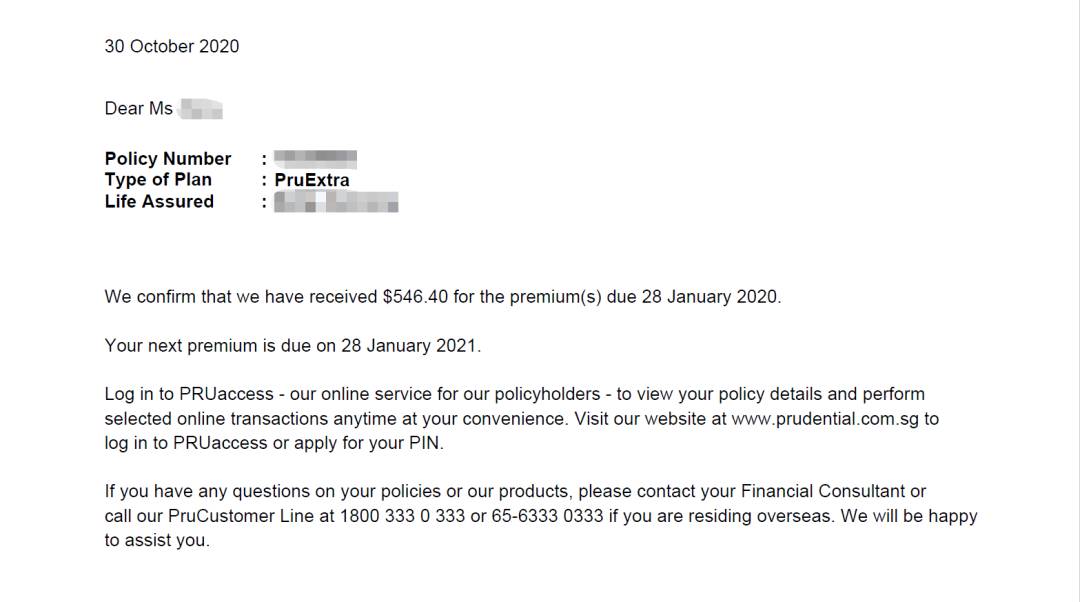Screen dimensions: 1080x602
Task: Click the 'Policy Number' label
Action: [167, 158]
